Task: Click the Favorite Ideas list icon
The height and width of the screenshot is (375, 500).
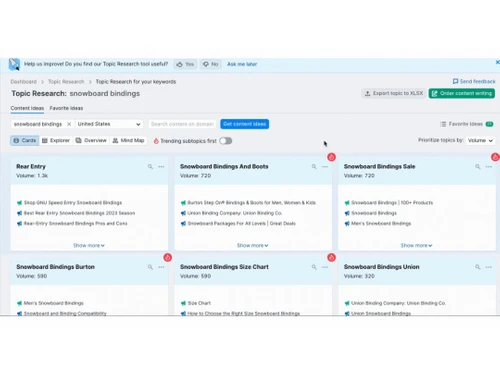Action: 443,124
